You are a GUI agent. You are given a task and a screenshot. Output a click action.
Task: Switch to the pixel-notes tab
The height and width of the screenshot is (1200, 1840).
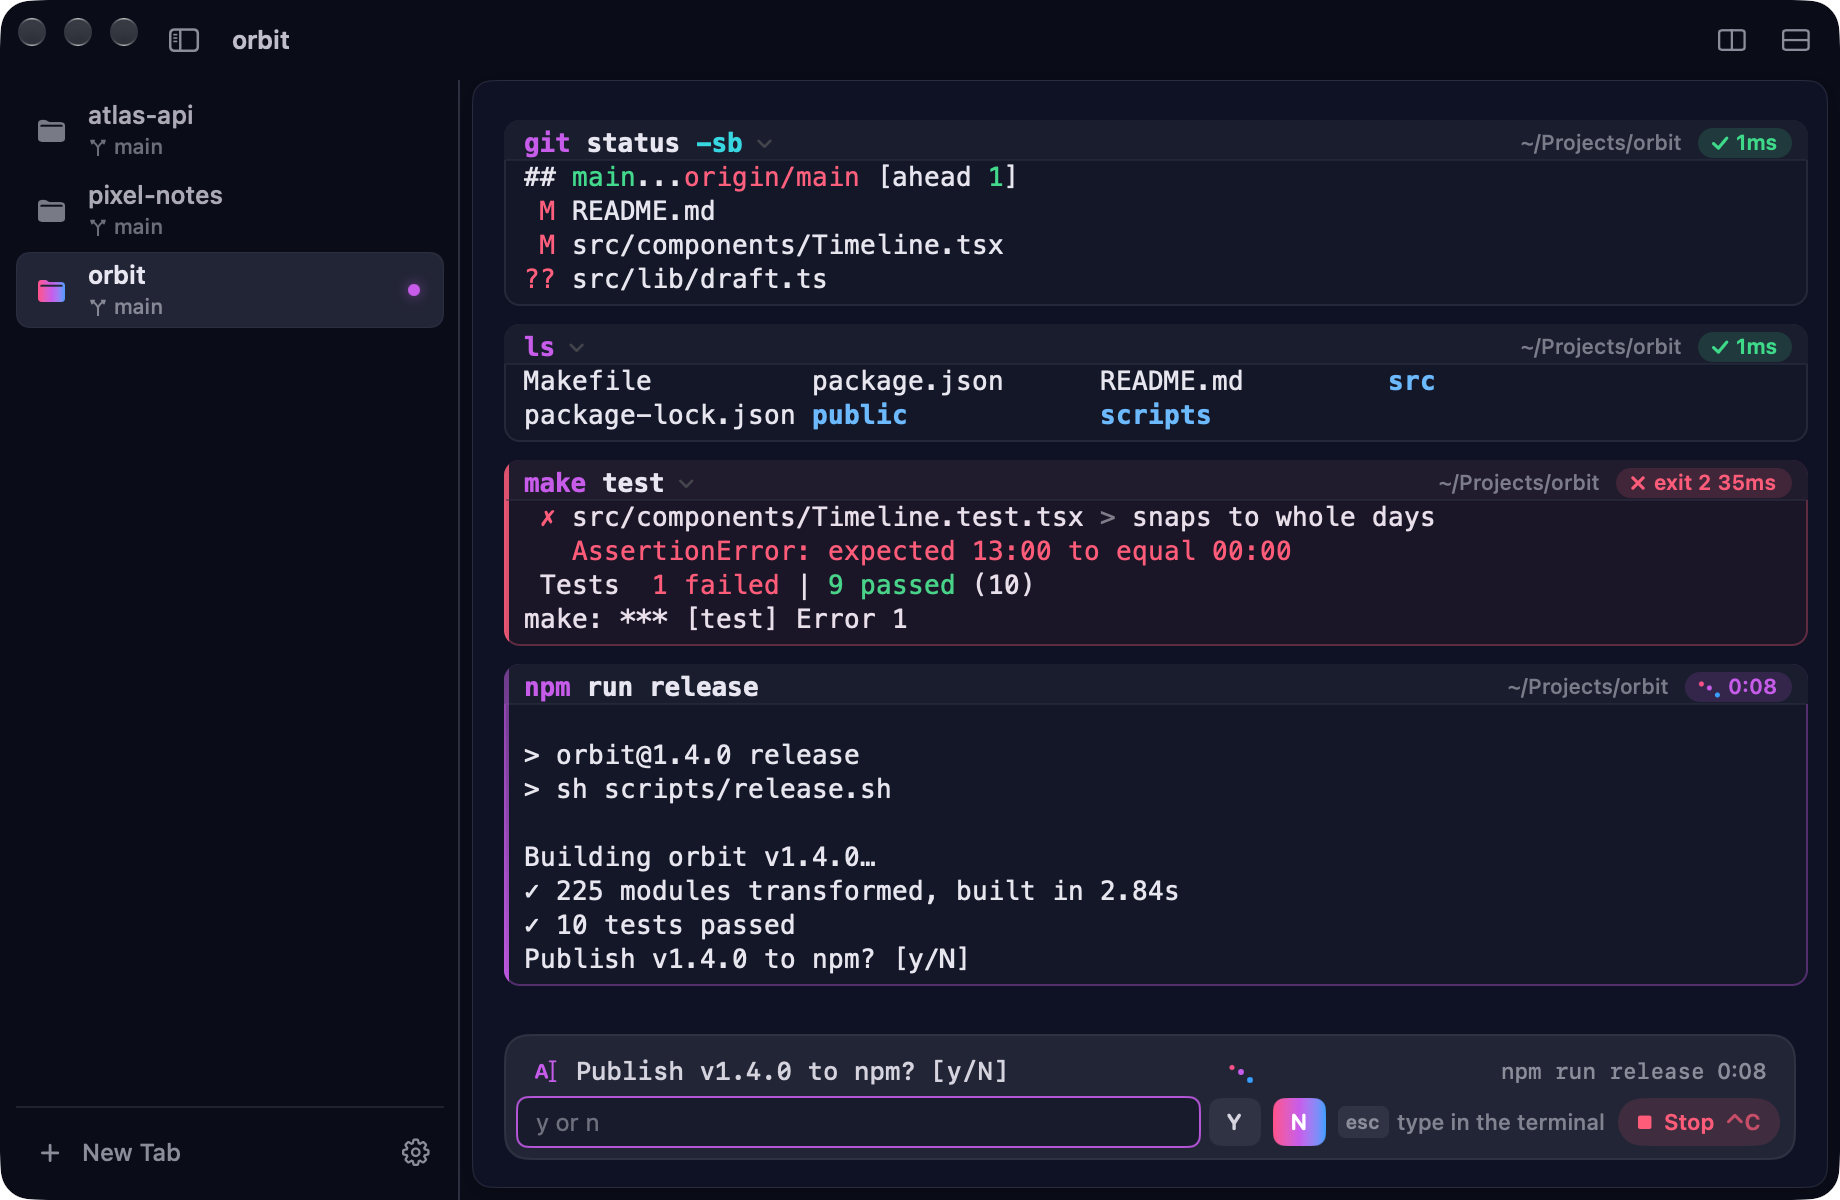230,210
